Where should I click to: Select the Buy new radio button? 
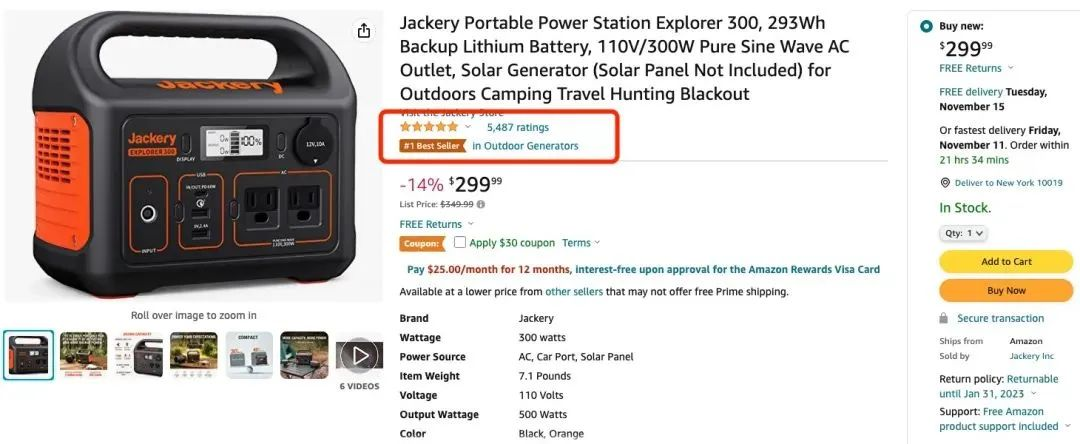click(x=926, y=26)
